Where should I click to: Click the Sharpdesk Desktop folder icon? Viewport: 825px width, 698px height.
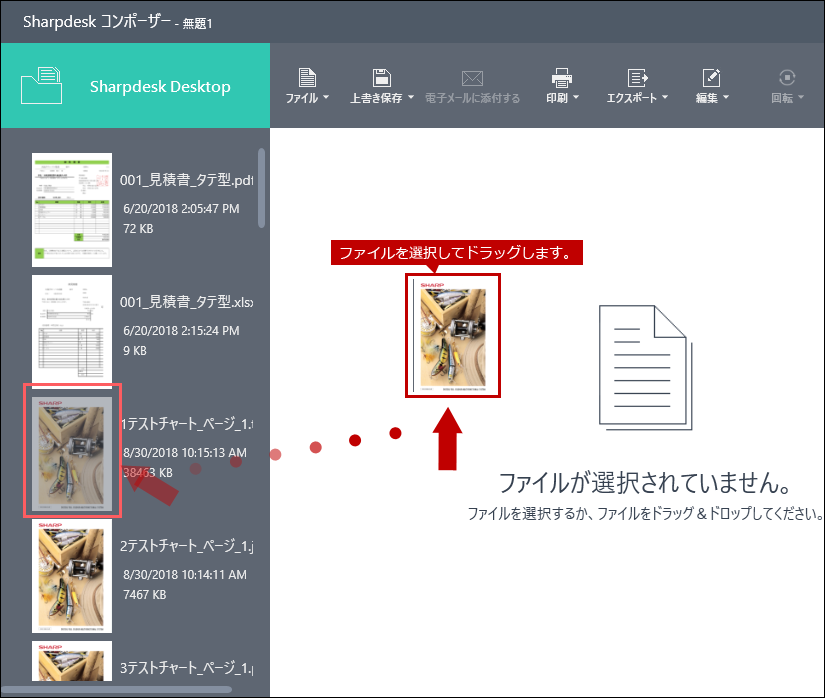[x=42, y=85]
